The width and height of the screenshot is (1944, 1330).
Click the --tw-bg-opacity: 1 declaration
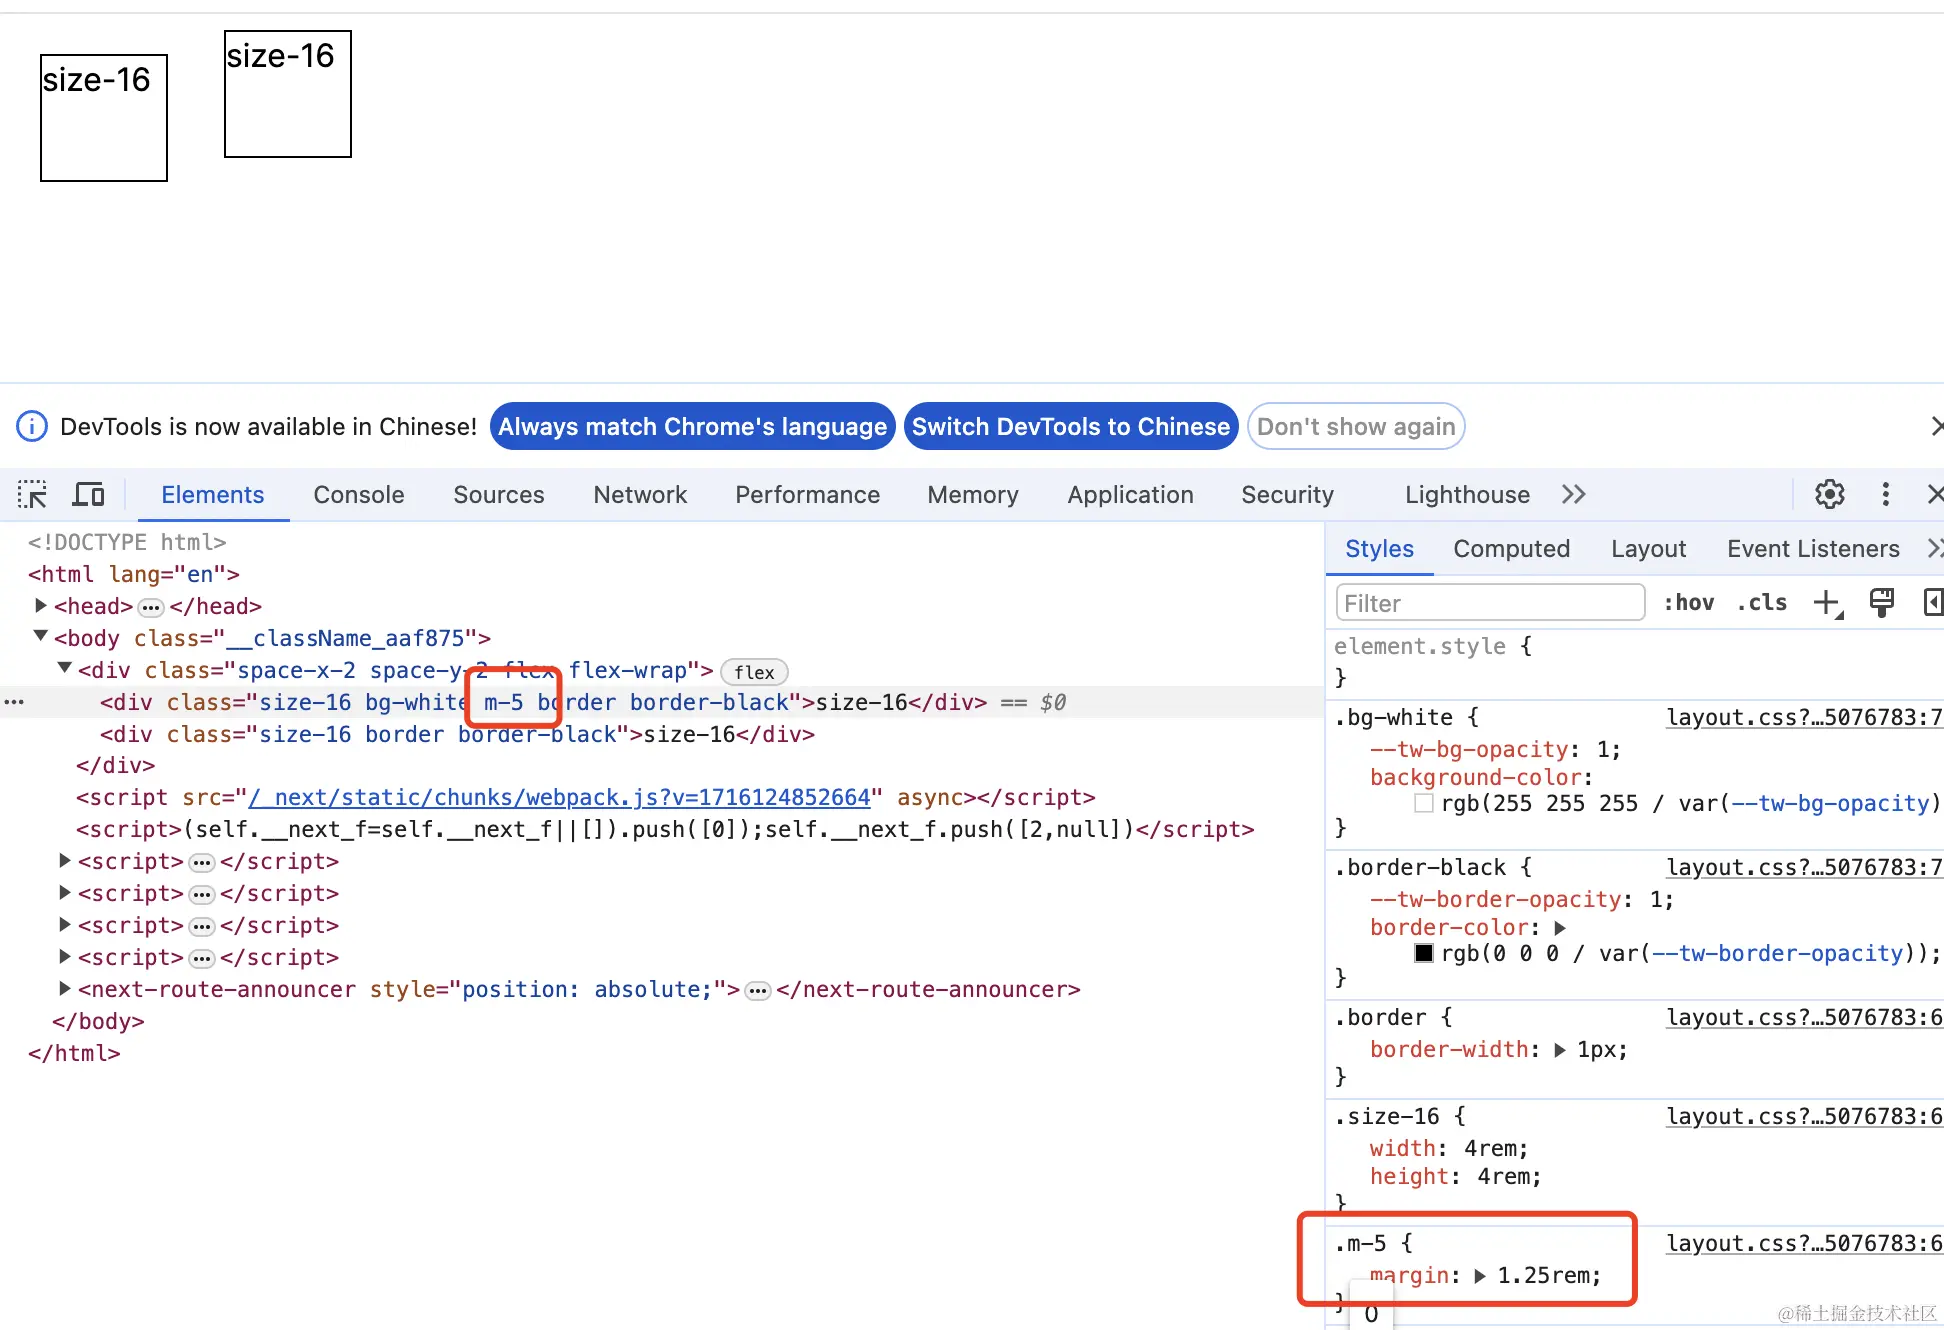coord(1496,750)
